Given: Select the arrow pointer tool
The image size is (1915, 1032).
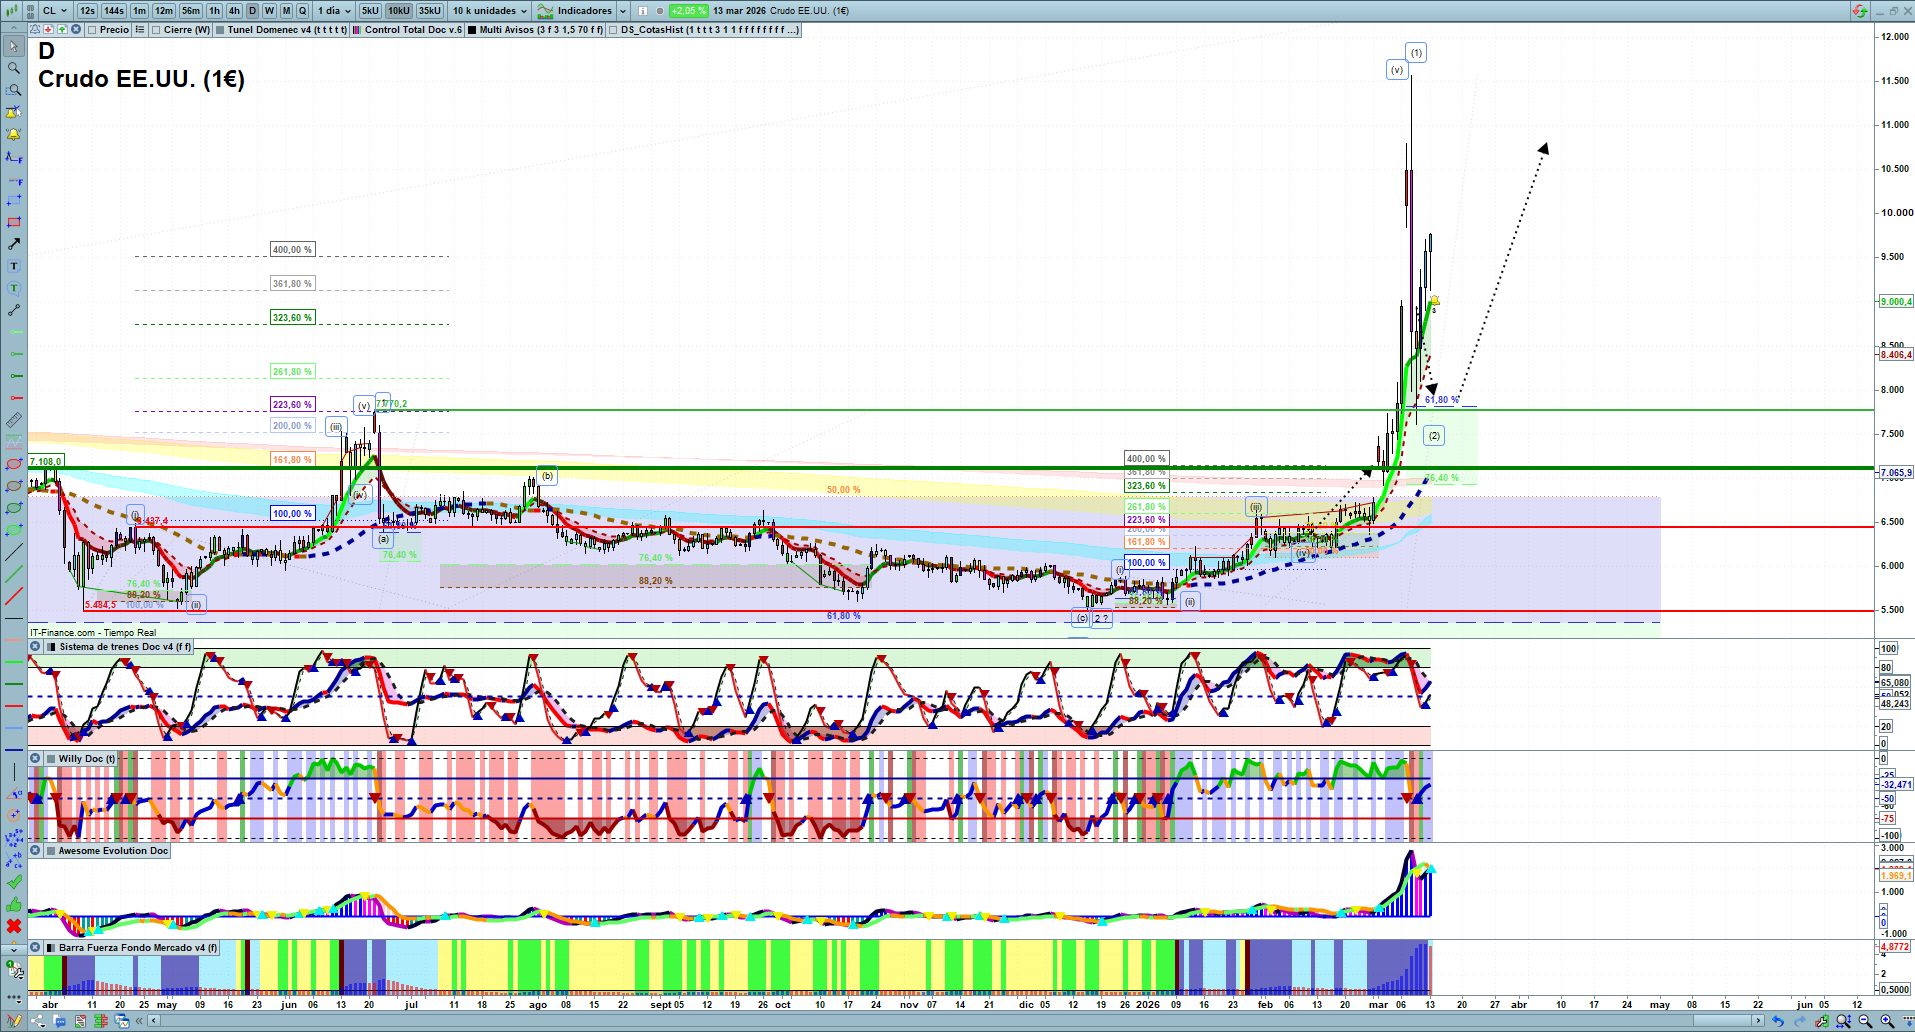Looking at the screenshot, I should click(x=14, y=46).
